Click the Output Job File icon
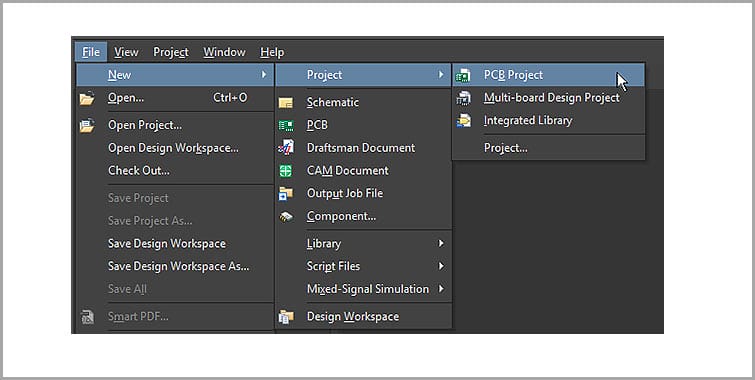This screenshot has height=380, width=755. point(286,194)
